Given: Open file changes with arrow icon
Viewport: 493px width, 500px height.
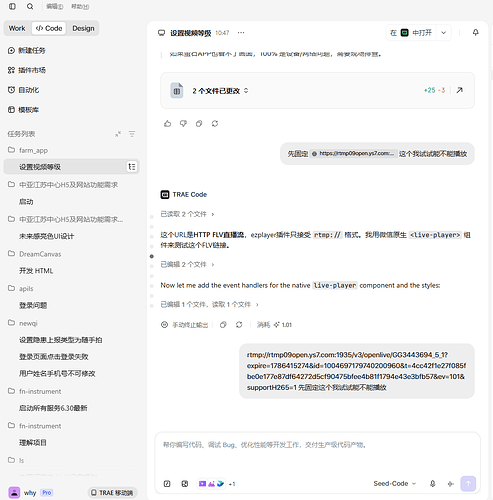Looking at the screenshot, I should [x=460, y=90].
